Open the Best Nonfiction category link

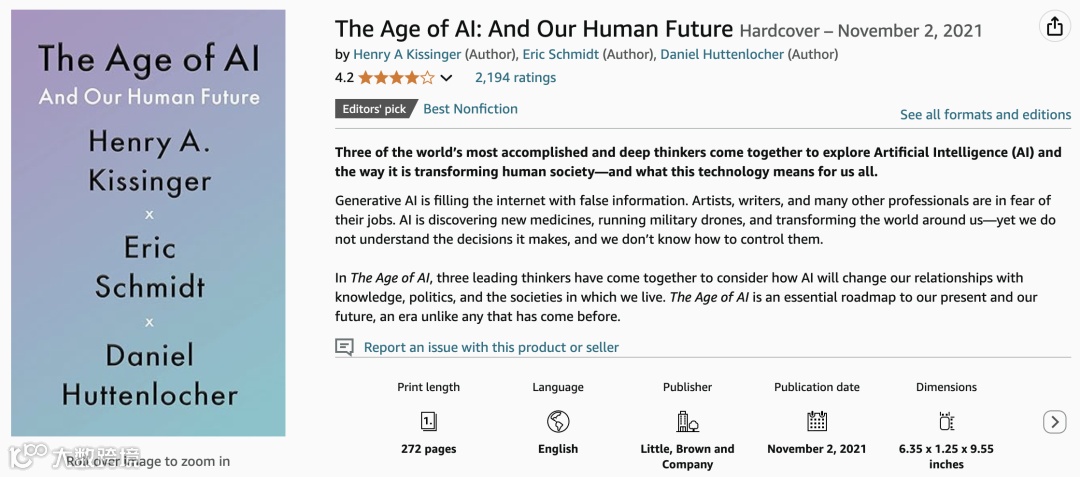click(470, 108)
